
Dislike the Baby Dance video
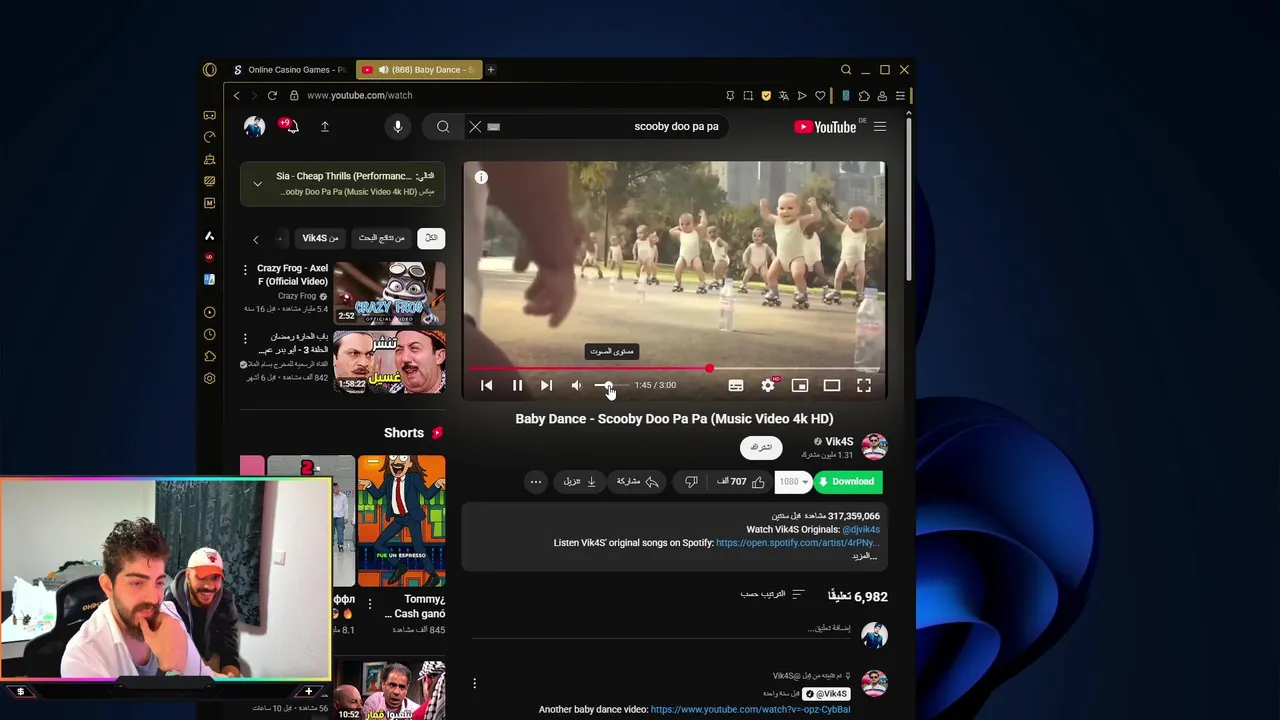[x=691, y=482]
